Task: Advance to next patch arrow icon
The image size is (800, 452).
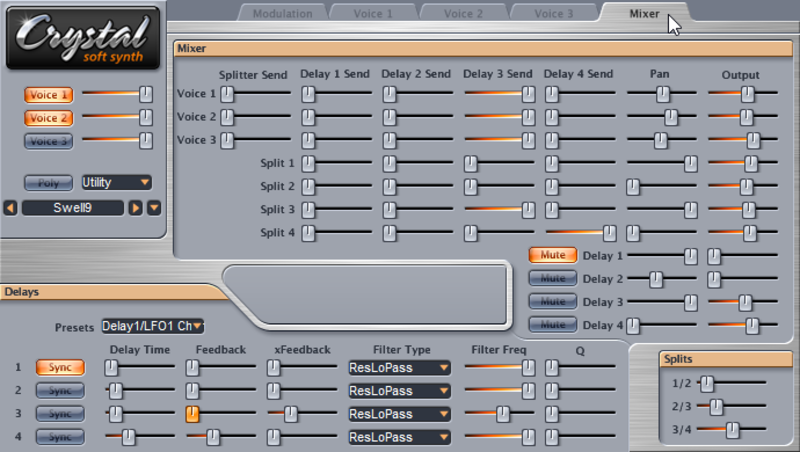Action: tap(135, 208)
